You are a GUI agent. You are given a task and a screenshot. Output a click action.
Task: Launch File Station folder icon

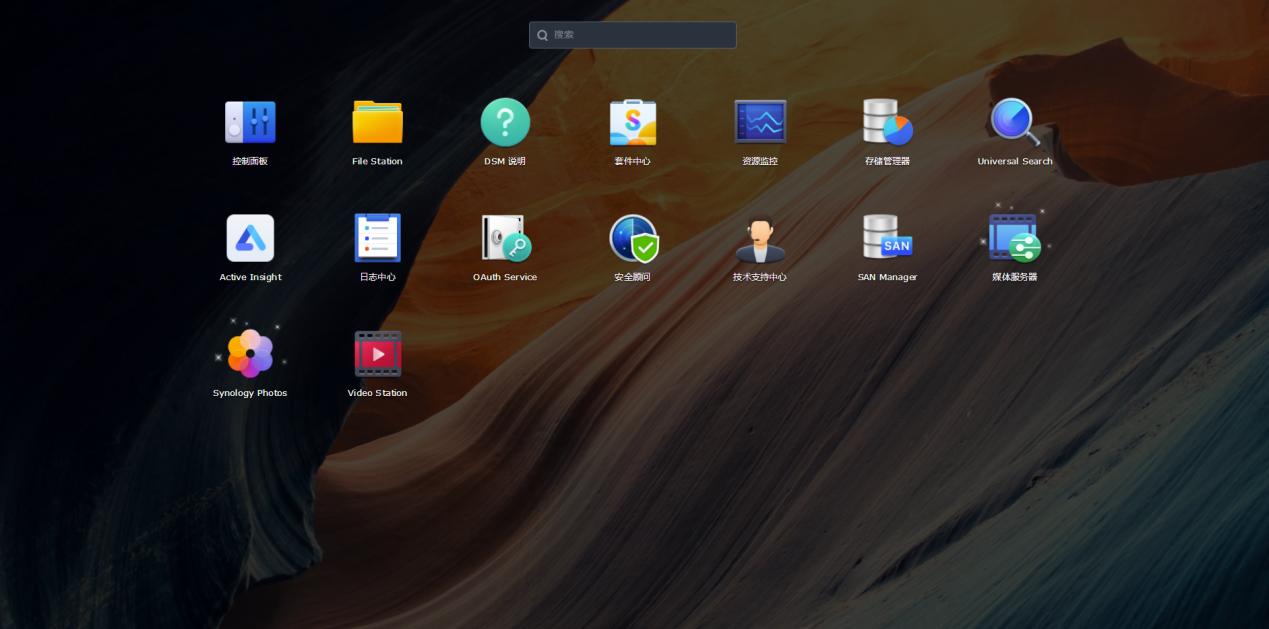(x=377, y=122)
